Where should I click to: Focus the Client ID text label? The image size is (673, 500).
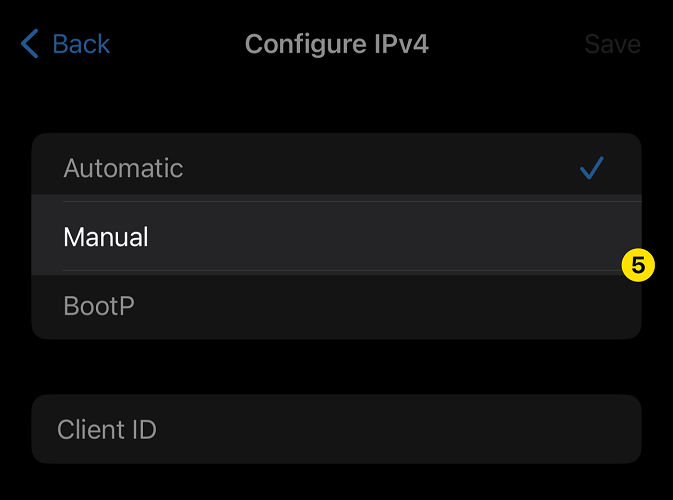pos(107,430)
